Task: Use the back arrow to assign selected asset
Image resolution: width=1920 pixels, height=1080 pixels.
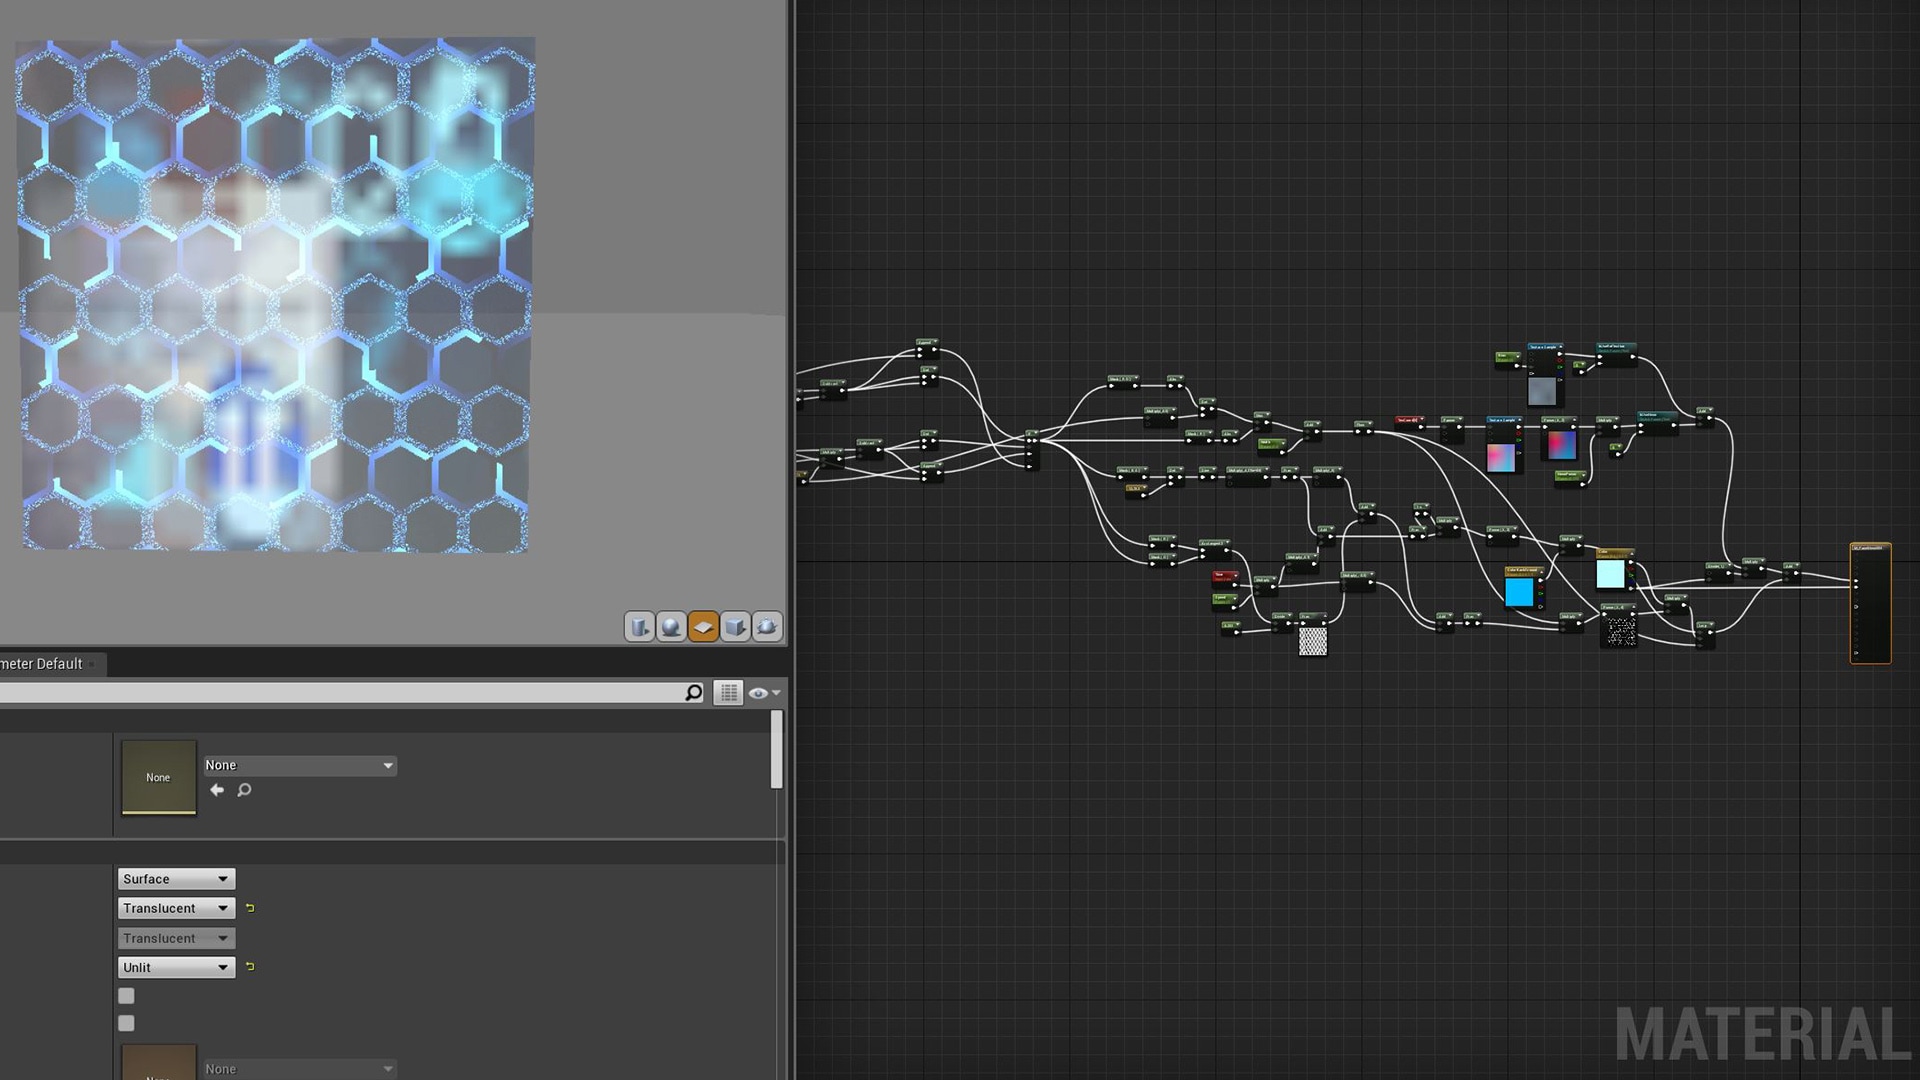Action: click(217, 789)
